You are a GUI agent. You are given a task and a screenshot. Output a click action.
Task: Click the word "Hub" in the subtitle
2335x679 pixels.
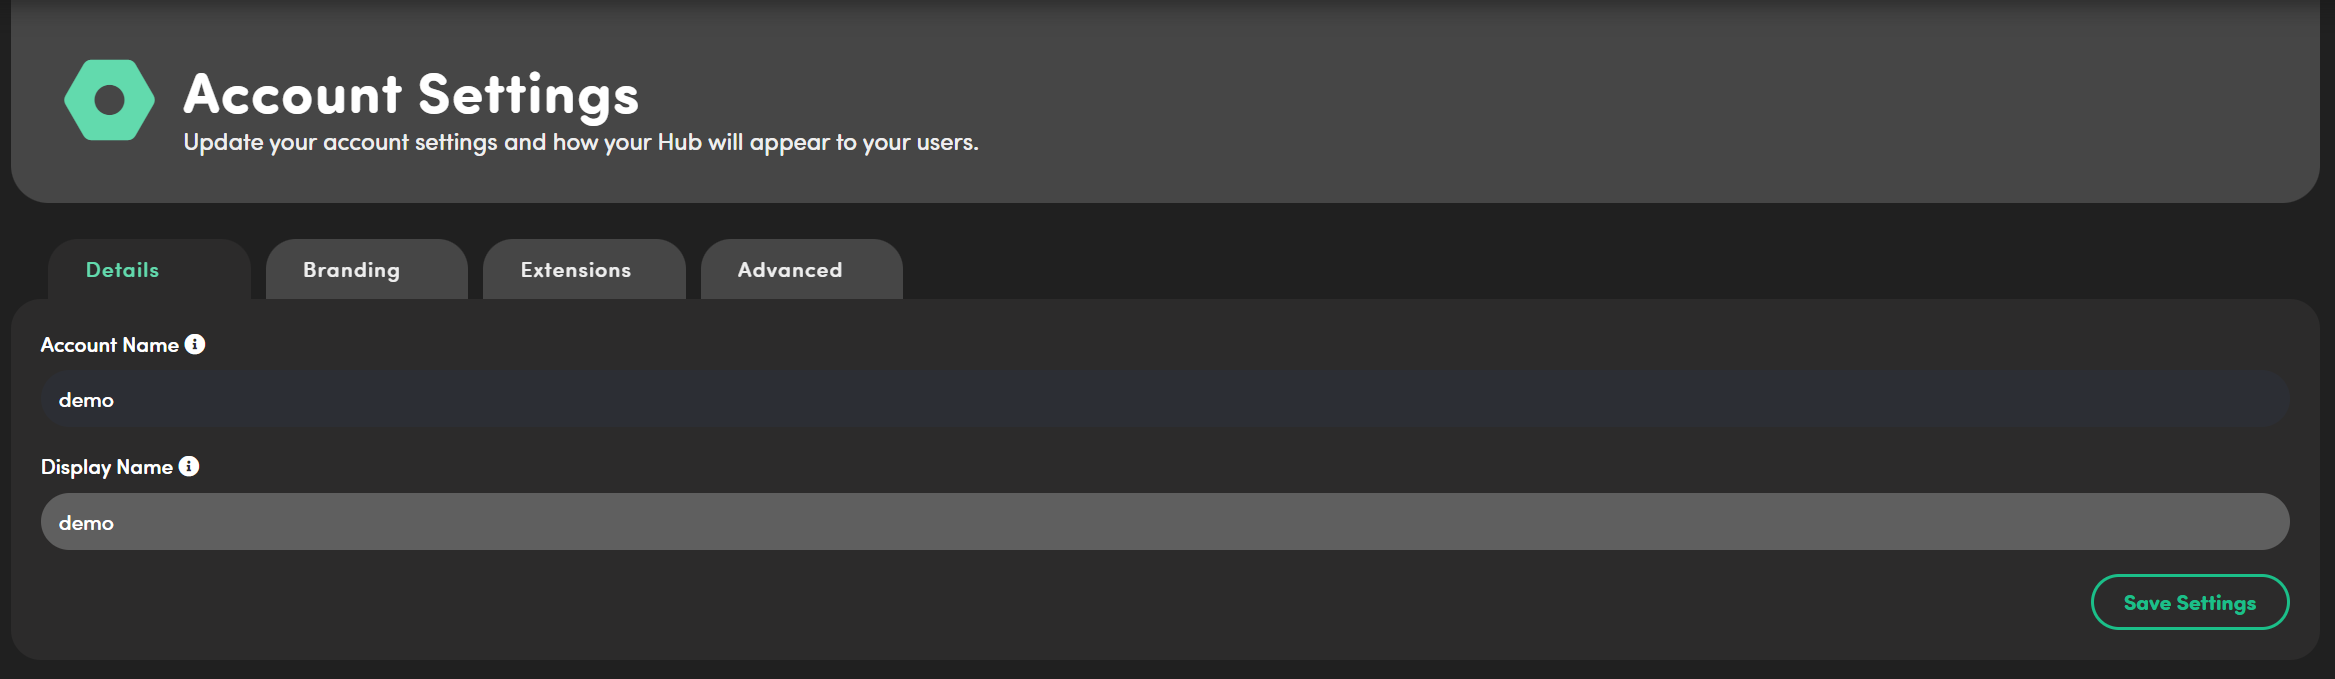(679, 143)
